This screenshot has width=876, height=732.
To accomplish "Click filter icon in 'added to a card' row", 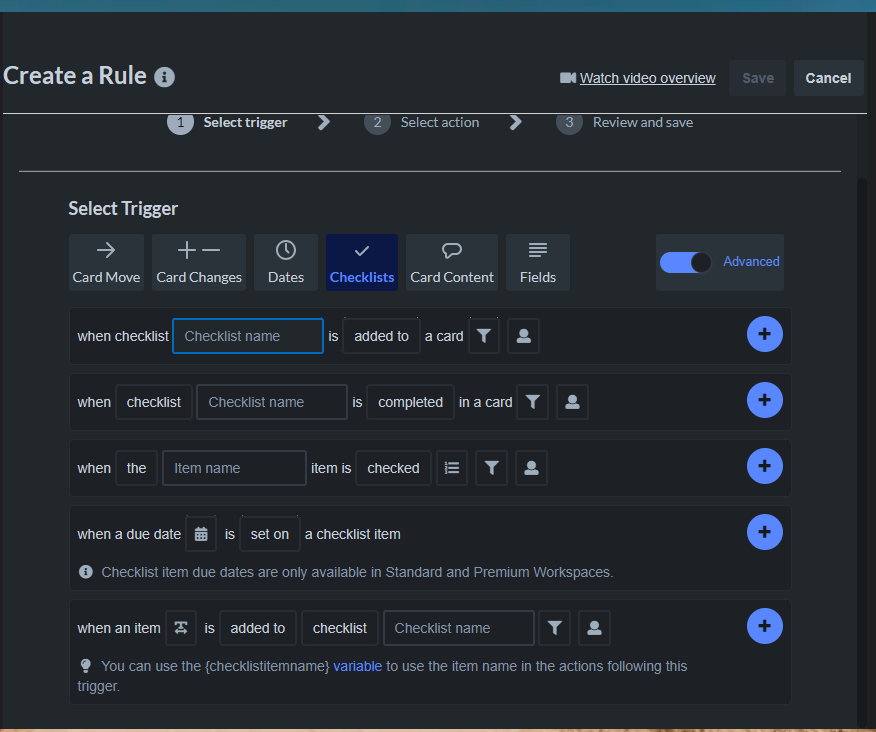I will tap(484, 336).
